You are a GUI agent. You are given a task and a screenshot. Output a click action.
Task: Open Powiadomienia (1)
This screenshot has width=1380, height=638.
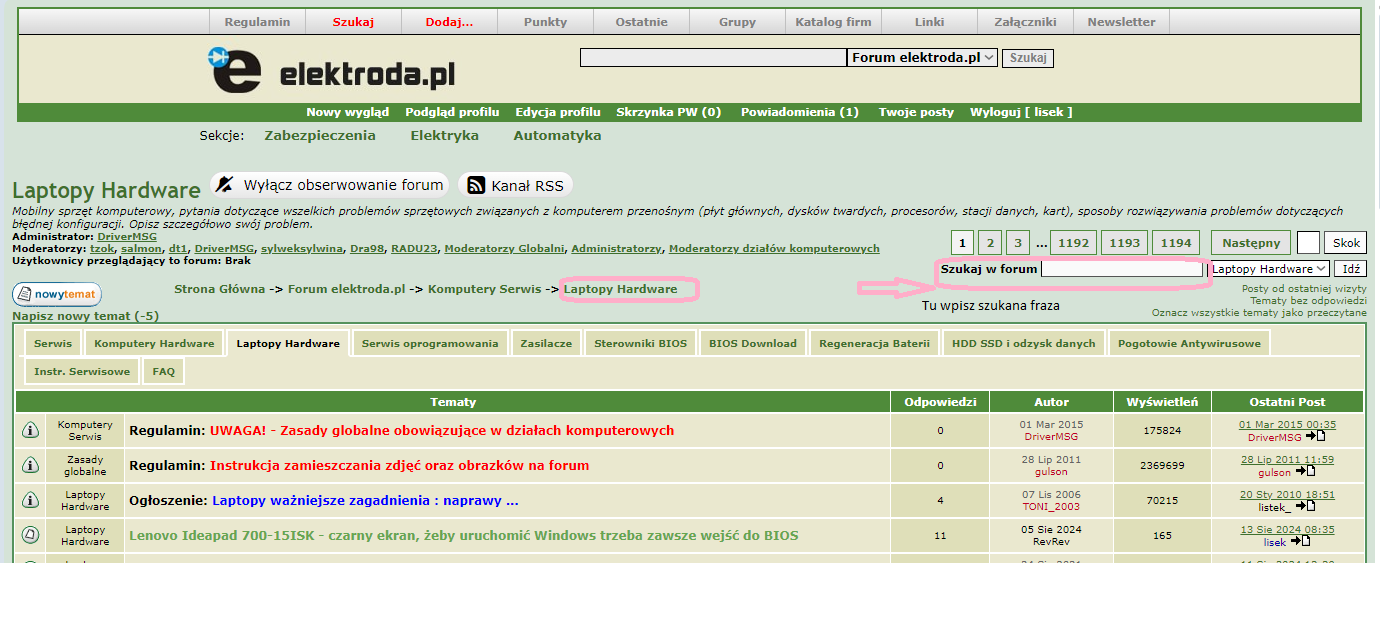(800, 112)
